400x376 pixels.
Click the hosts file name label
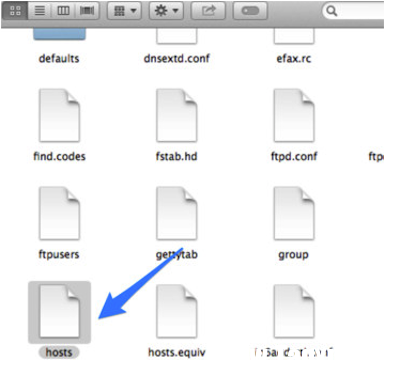[x=59, y=352]
